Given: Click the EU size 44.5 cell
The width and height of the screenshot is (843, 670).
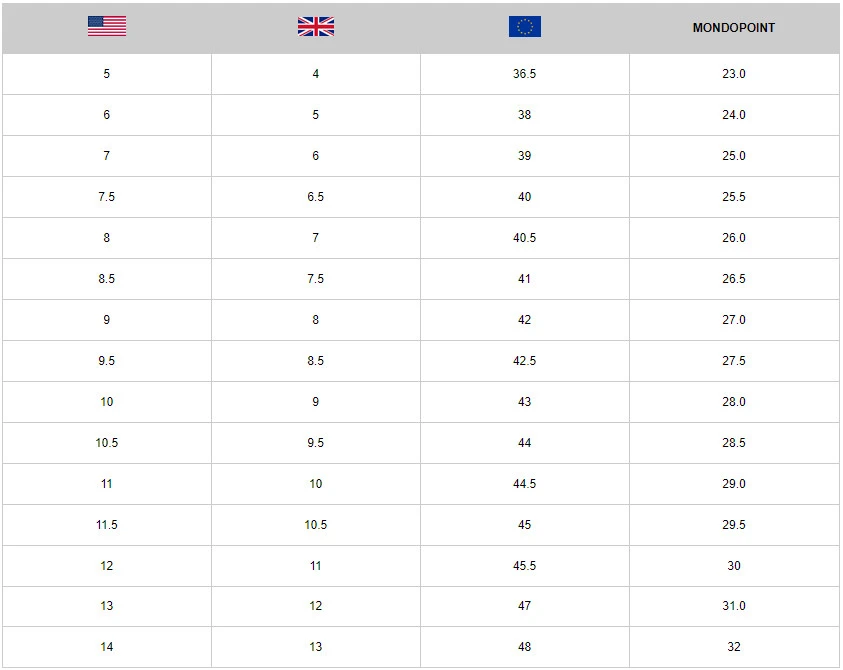Looking at the screenshot, I should point(525,484).
